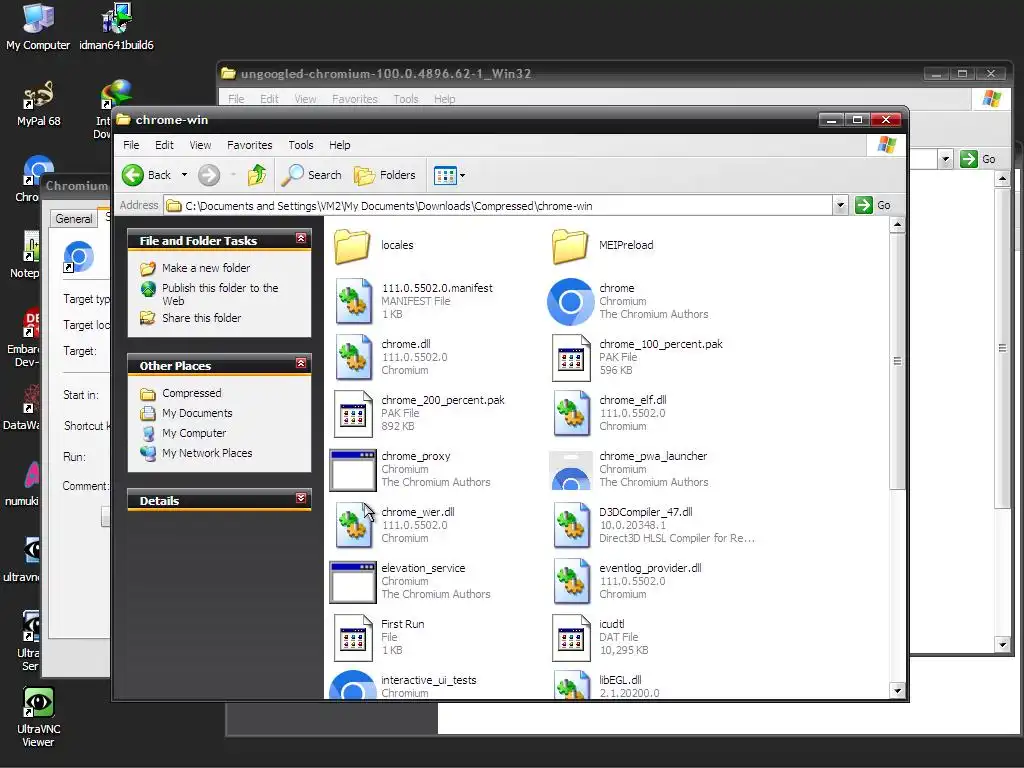
Task: Go to Compressed folder in Other Places
Action: (191, 393)
